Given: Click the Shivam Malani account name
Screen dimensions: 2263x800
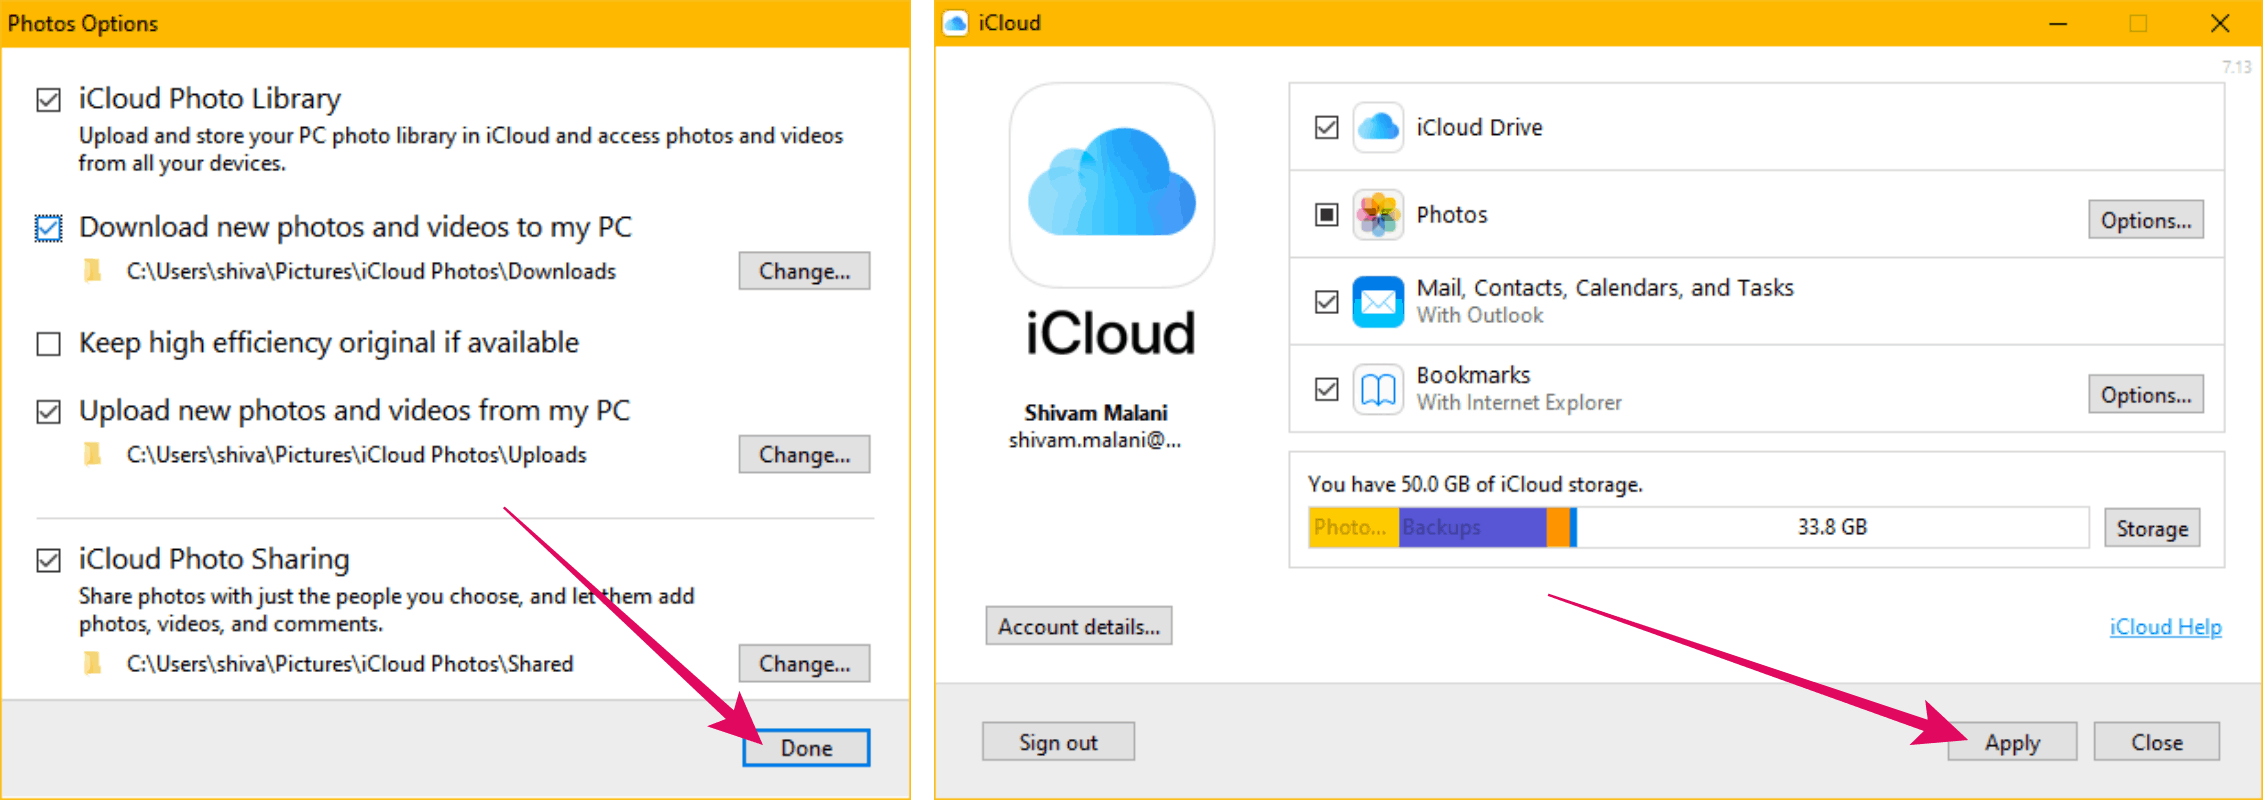Looking at the screenshot, I should [1096, 413].
